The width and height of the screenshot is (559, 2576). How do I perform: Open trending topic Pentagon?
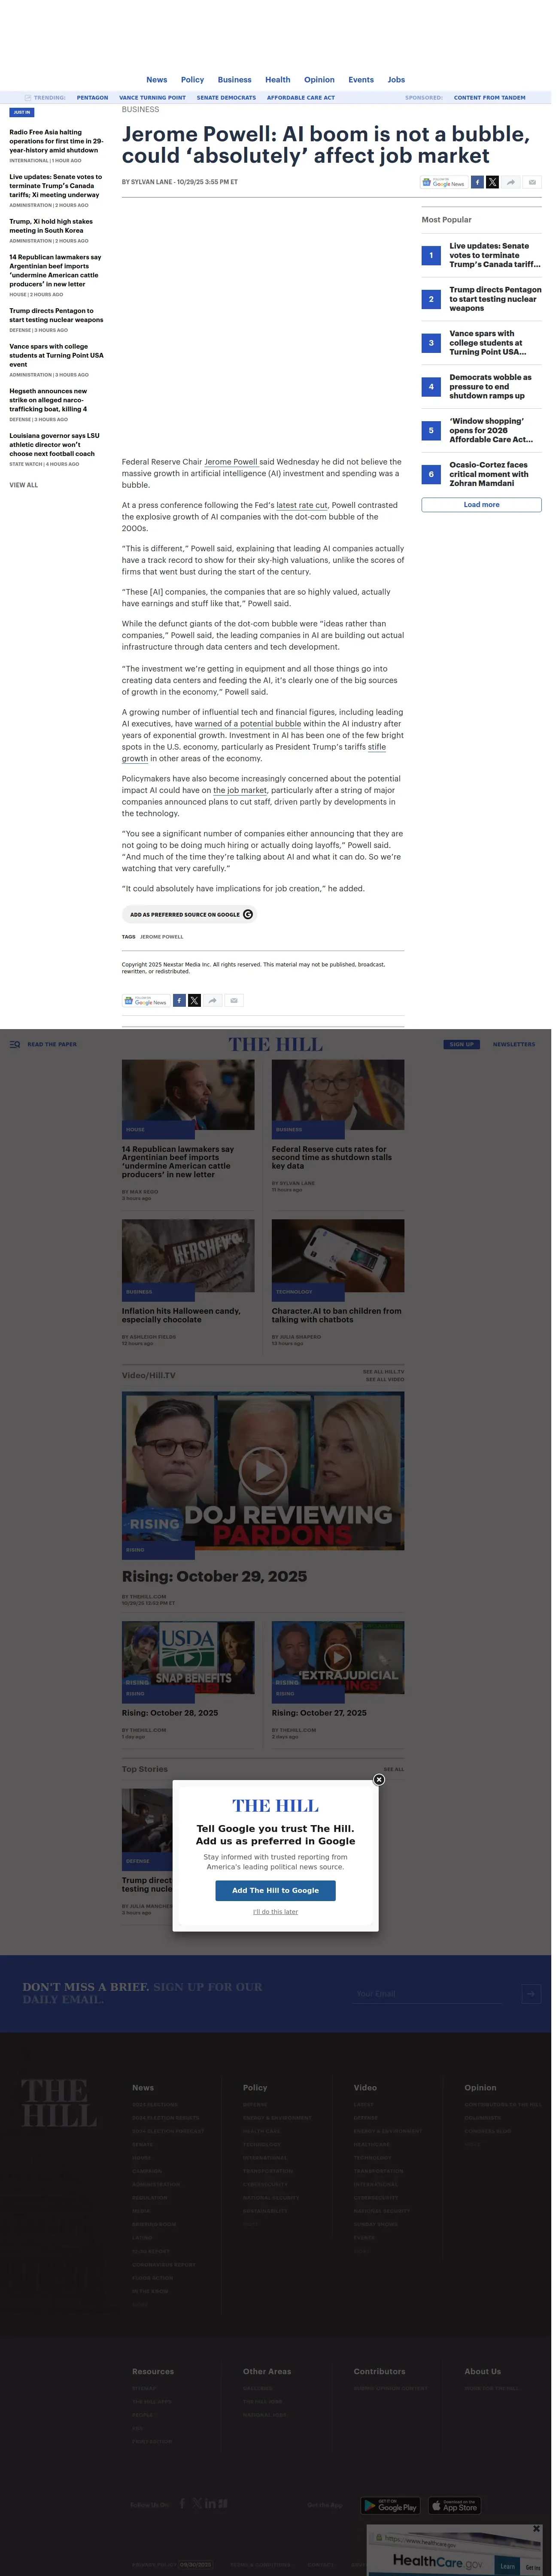(x=92, y=98)
